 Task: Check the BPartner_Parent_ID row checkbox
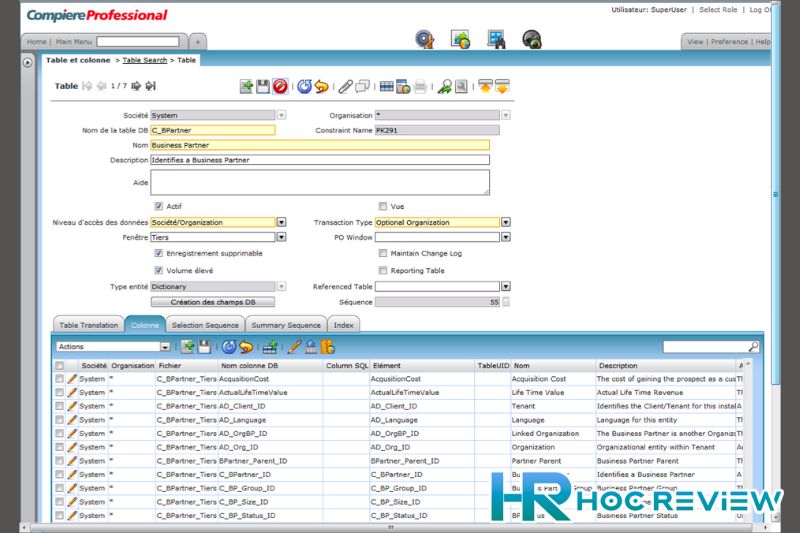coord(60,461)
